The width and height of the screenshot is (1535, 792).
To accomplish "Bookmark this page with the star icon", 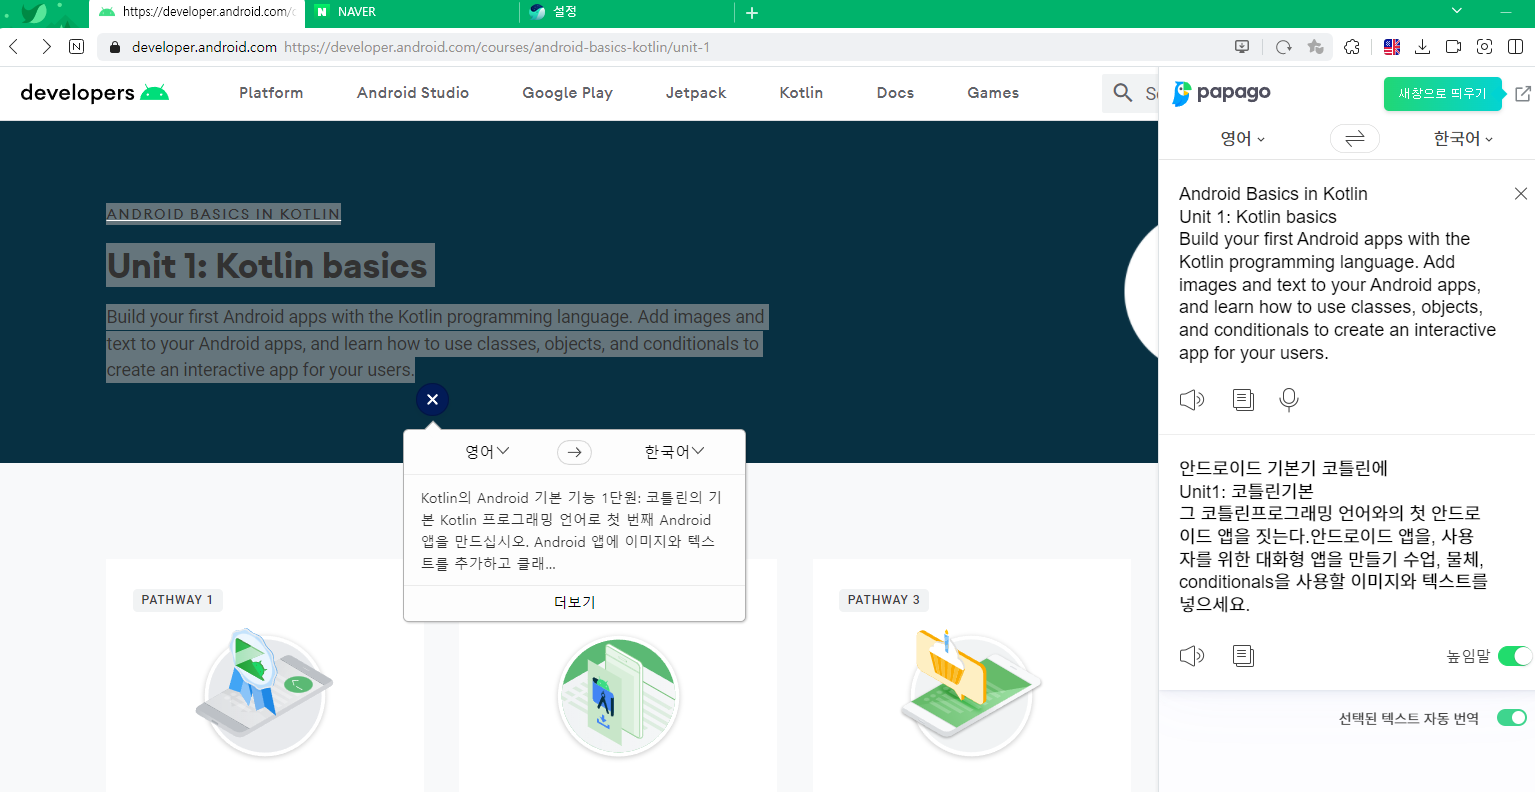I will click(1315, 47).
